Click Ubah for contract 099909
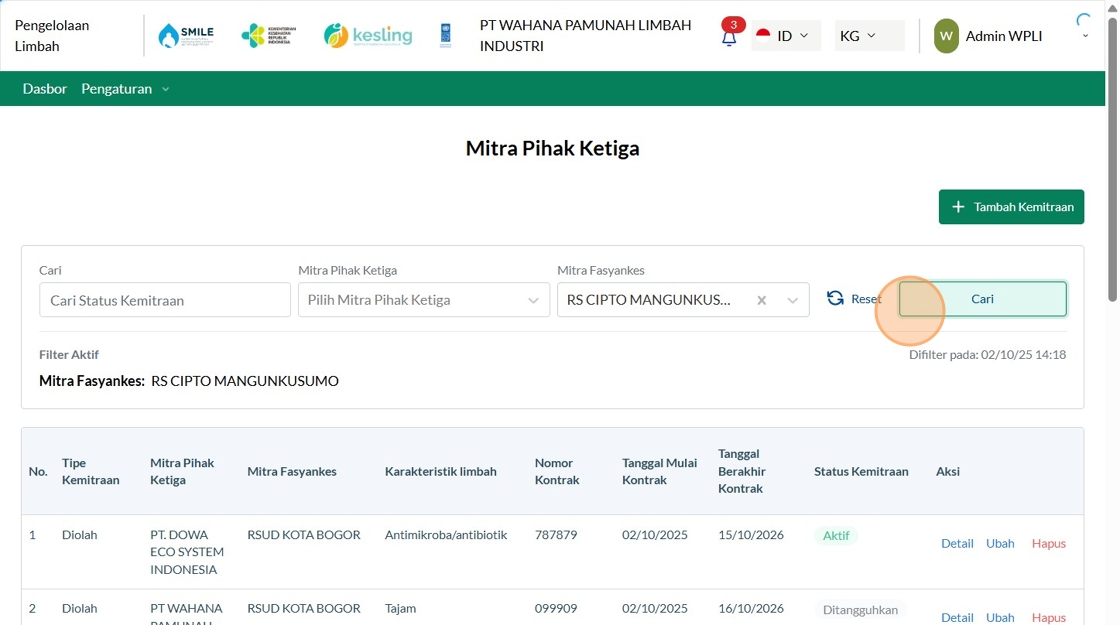Screen dimensions: 1120x625 (x=1000, y=617)
